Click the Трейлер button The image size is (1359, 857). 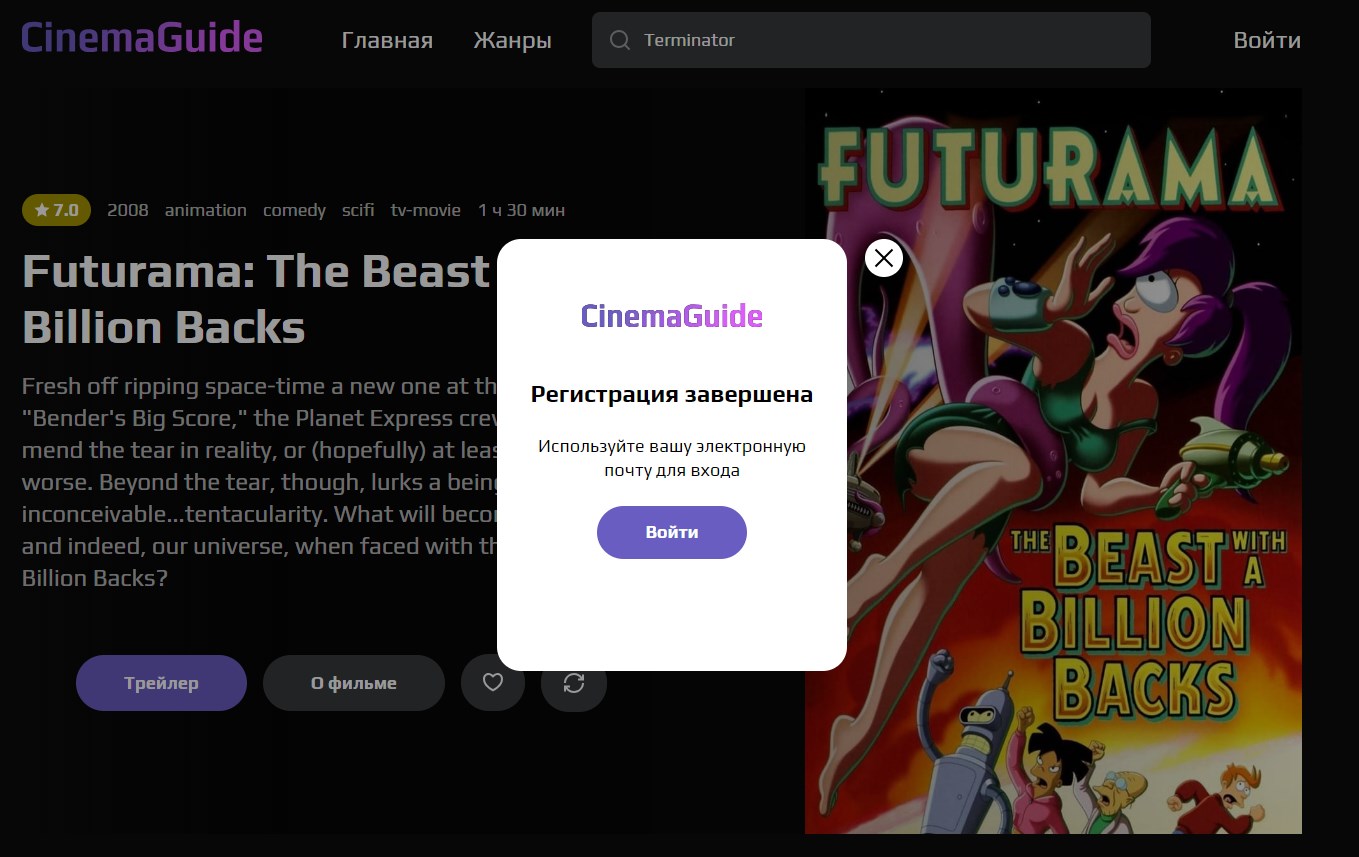click(x=161, y=683)
